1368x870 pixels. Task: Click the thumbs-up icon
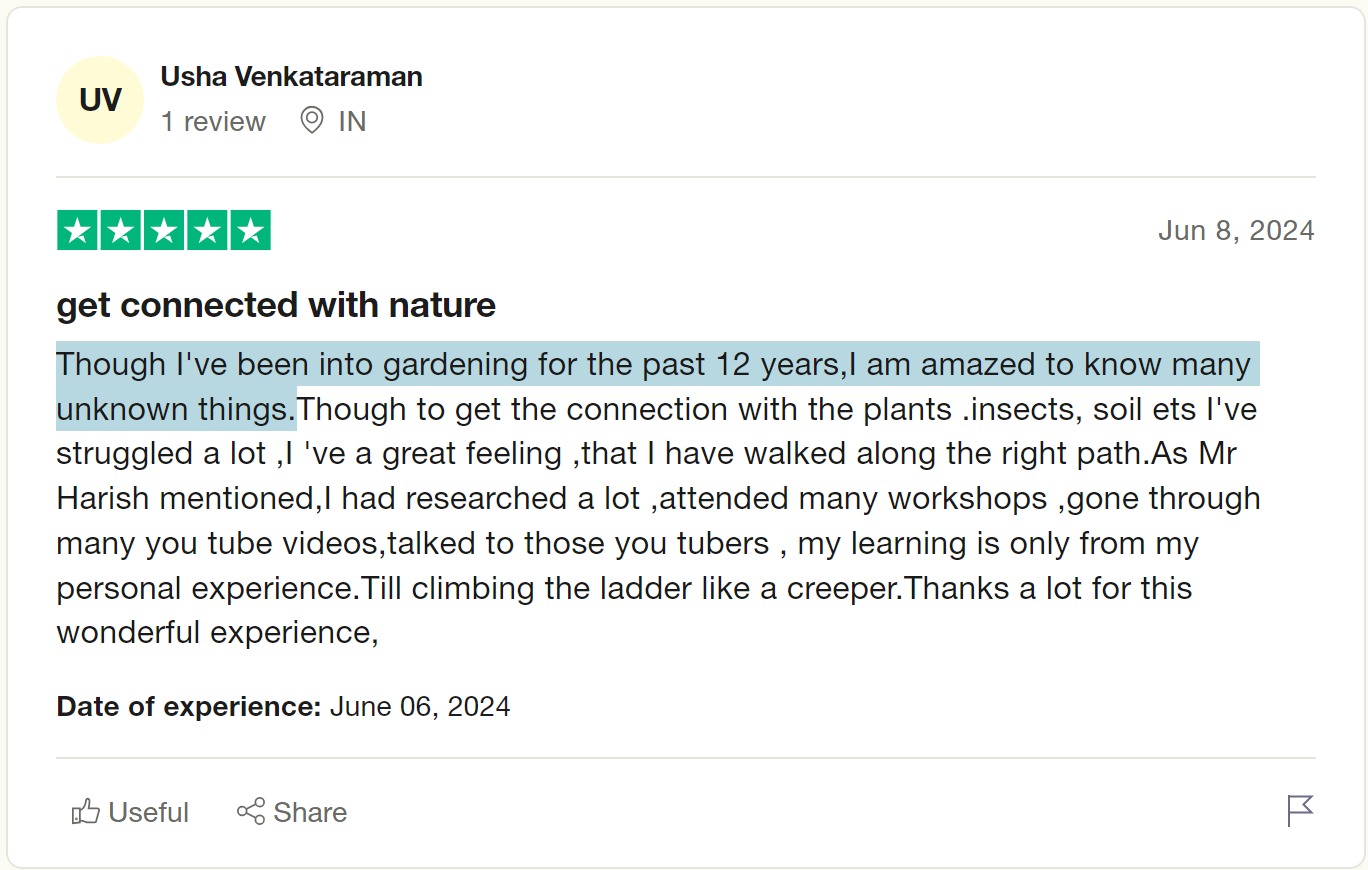86,812
